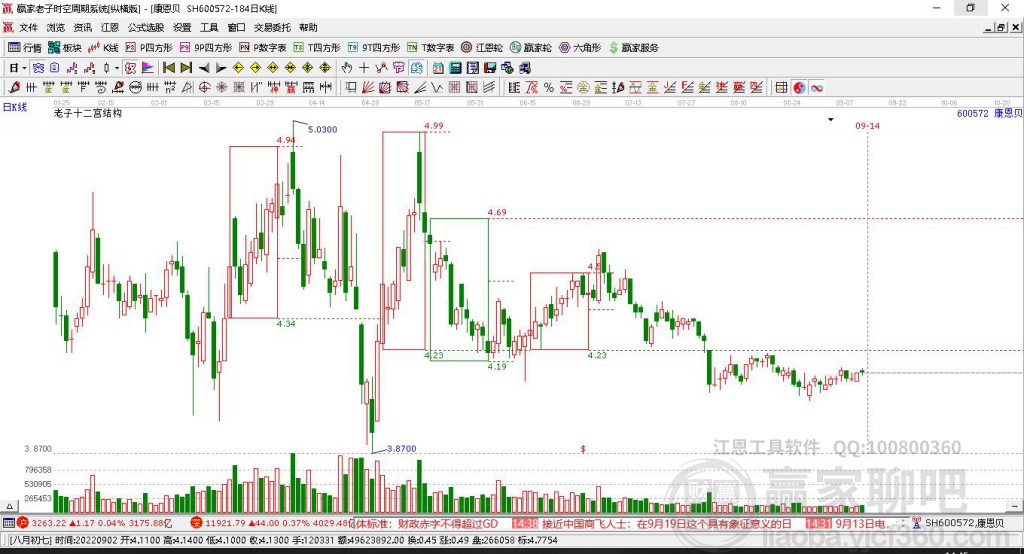Toggle the highlighted 线 line-drawing button
The image size is (1024, 554).
coord(417,68)
